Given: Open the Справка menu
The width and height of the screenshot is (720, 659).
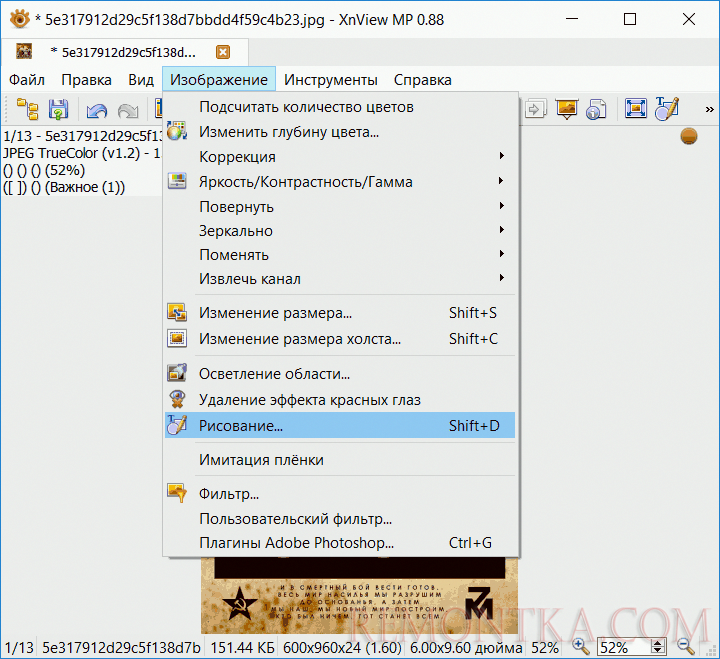Looking at the screenshot, I should click(x=422, y=80).
